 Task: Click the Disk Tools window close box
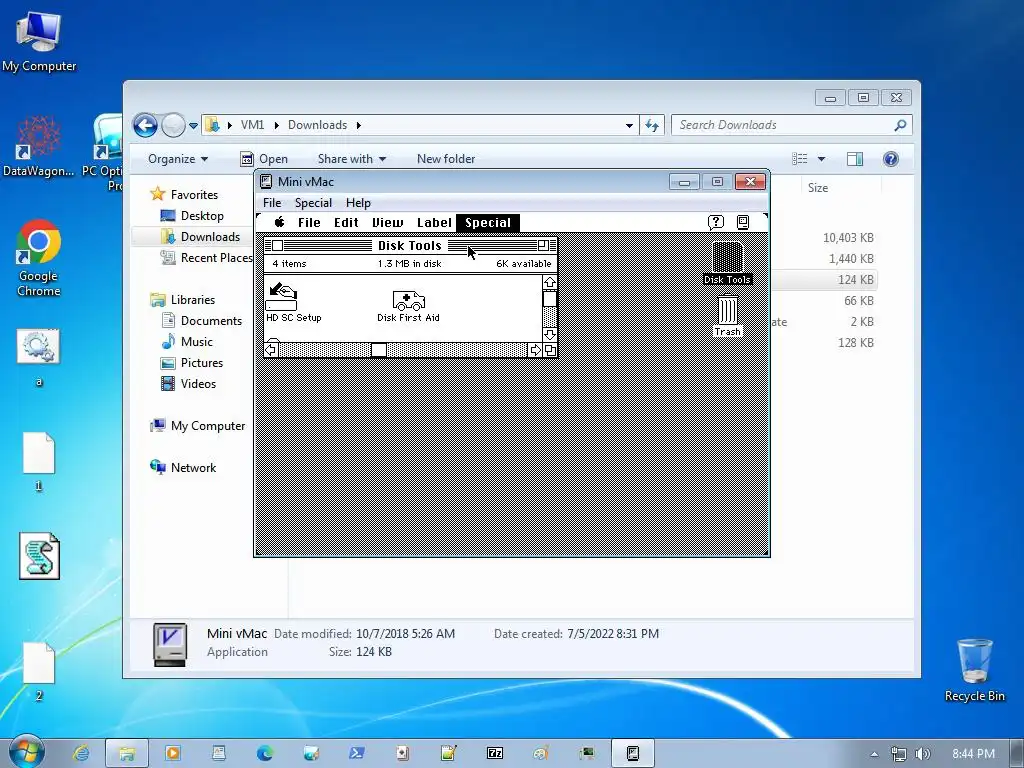[278, 246]
